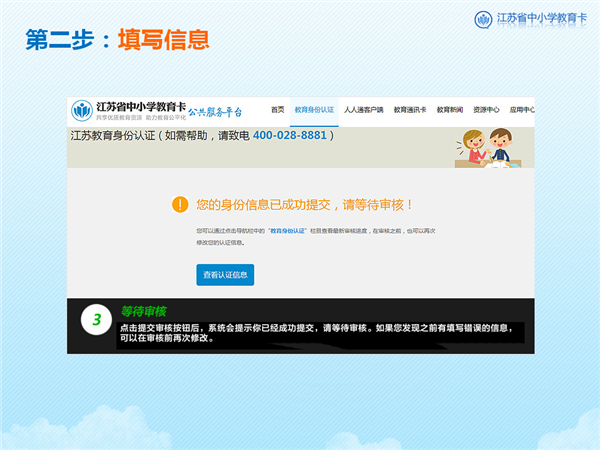Click the 共享优质教育资源 tagline under the logo
600x450 pixels.
click(119, 117)
